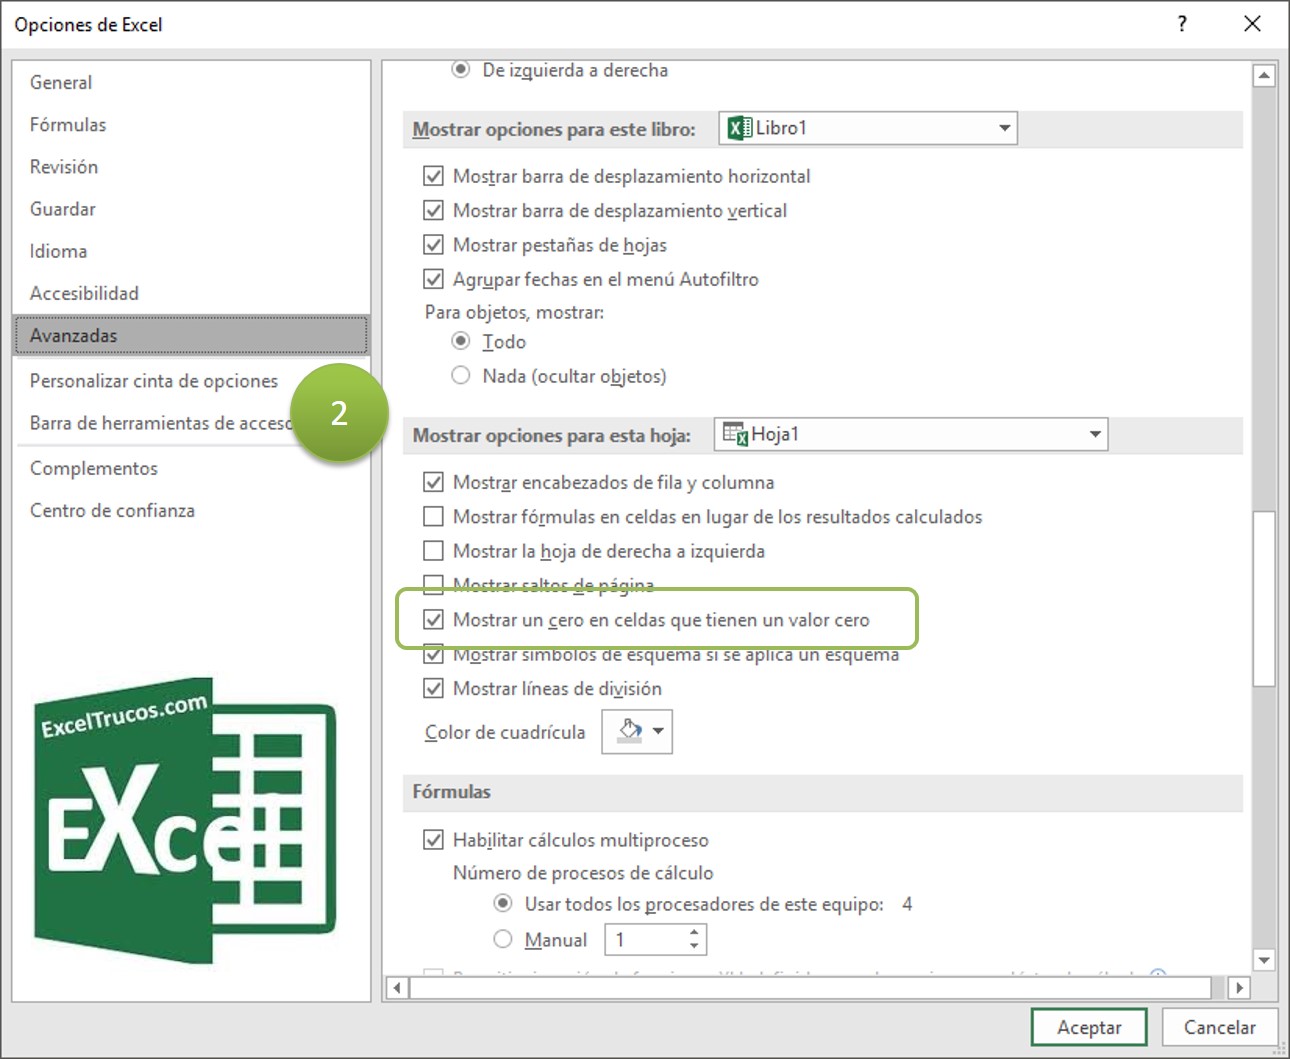Image resolution: width=1290 pixels, height=1059 pixels.
Task: Select Centro de confianza in sidebar
Action: tap(112, 511)
